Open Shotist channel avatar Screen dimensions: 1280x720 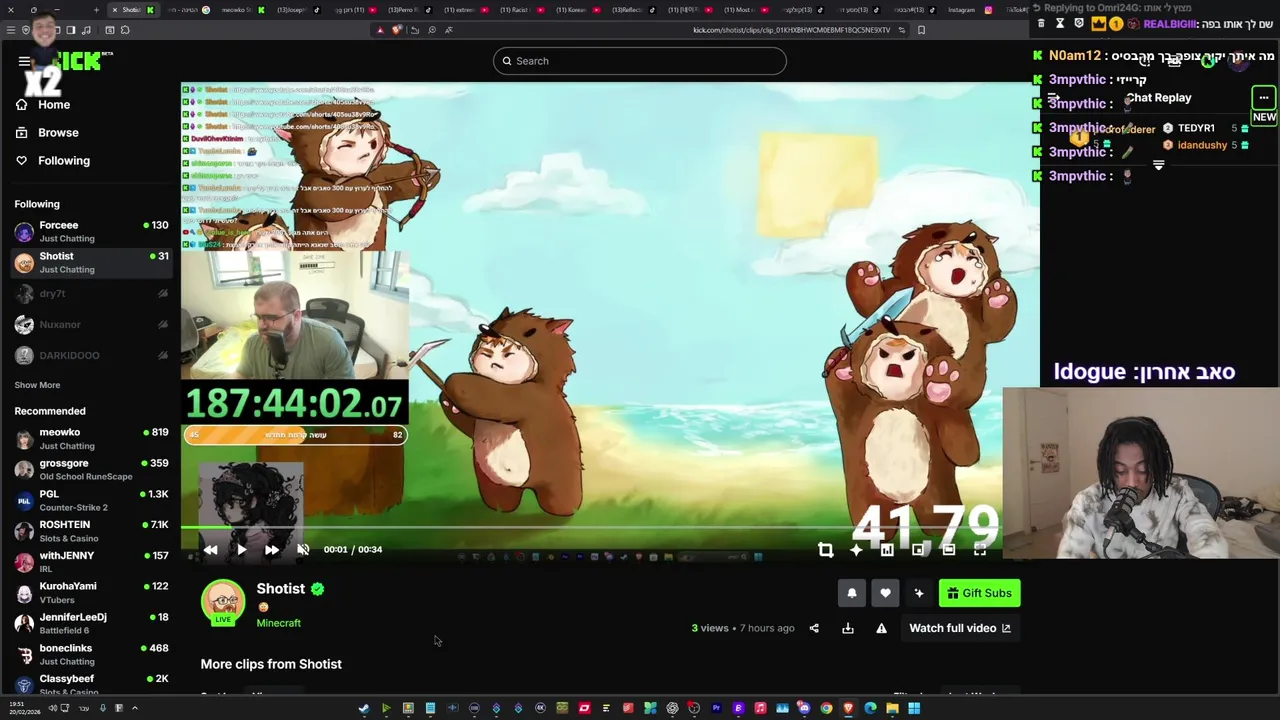pos(223,602)
